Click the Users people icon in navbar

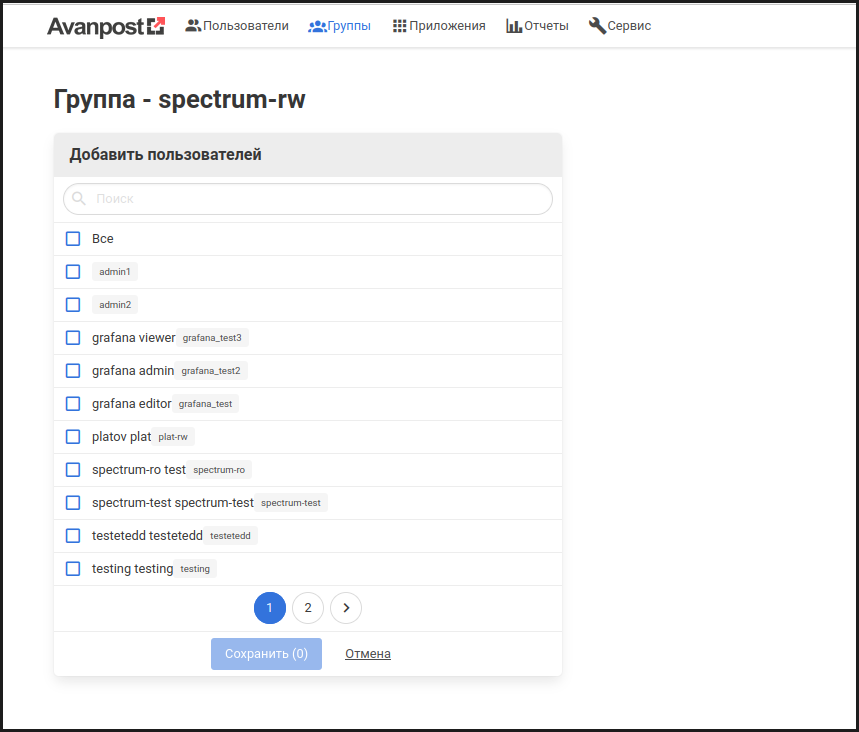click(x=193, y=26)
